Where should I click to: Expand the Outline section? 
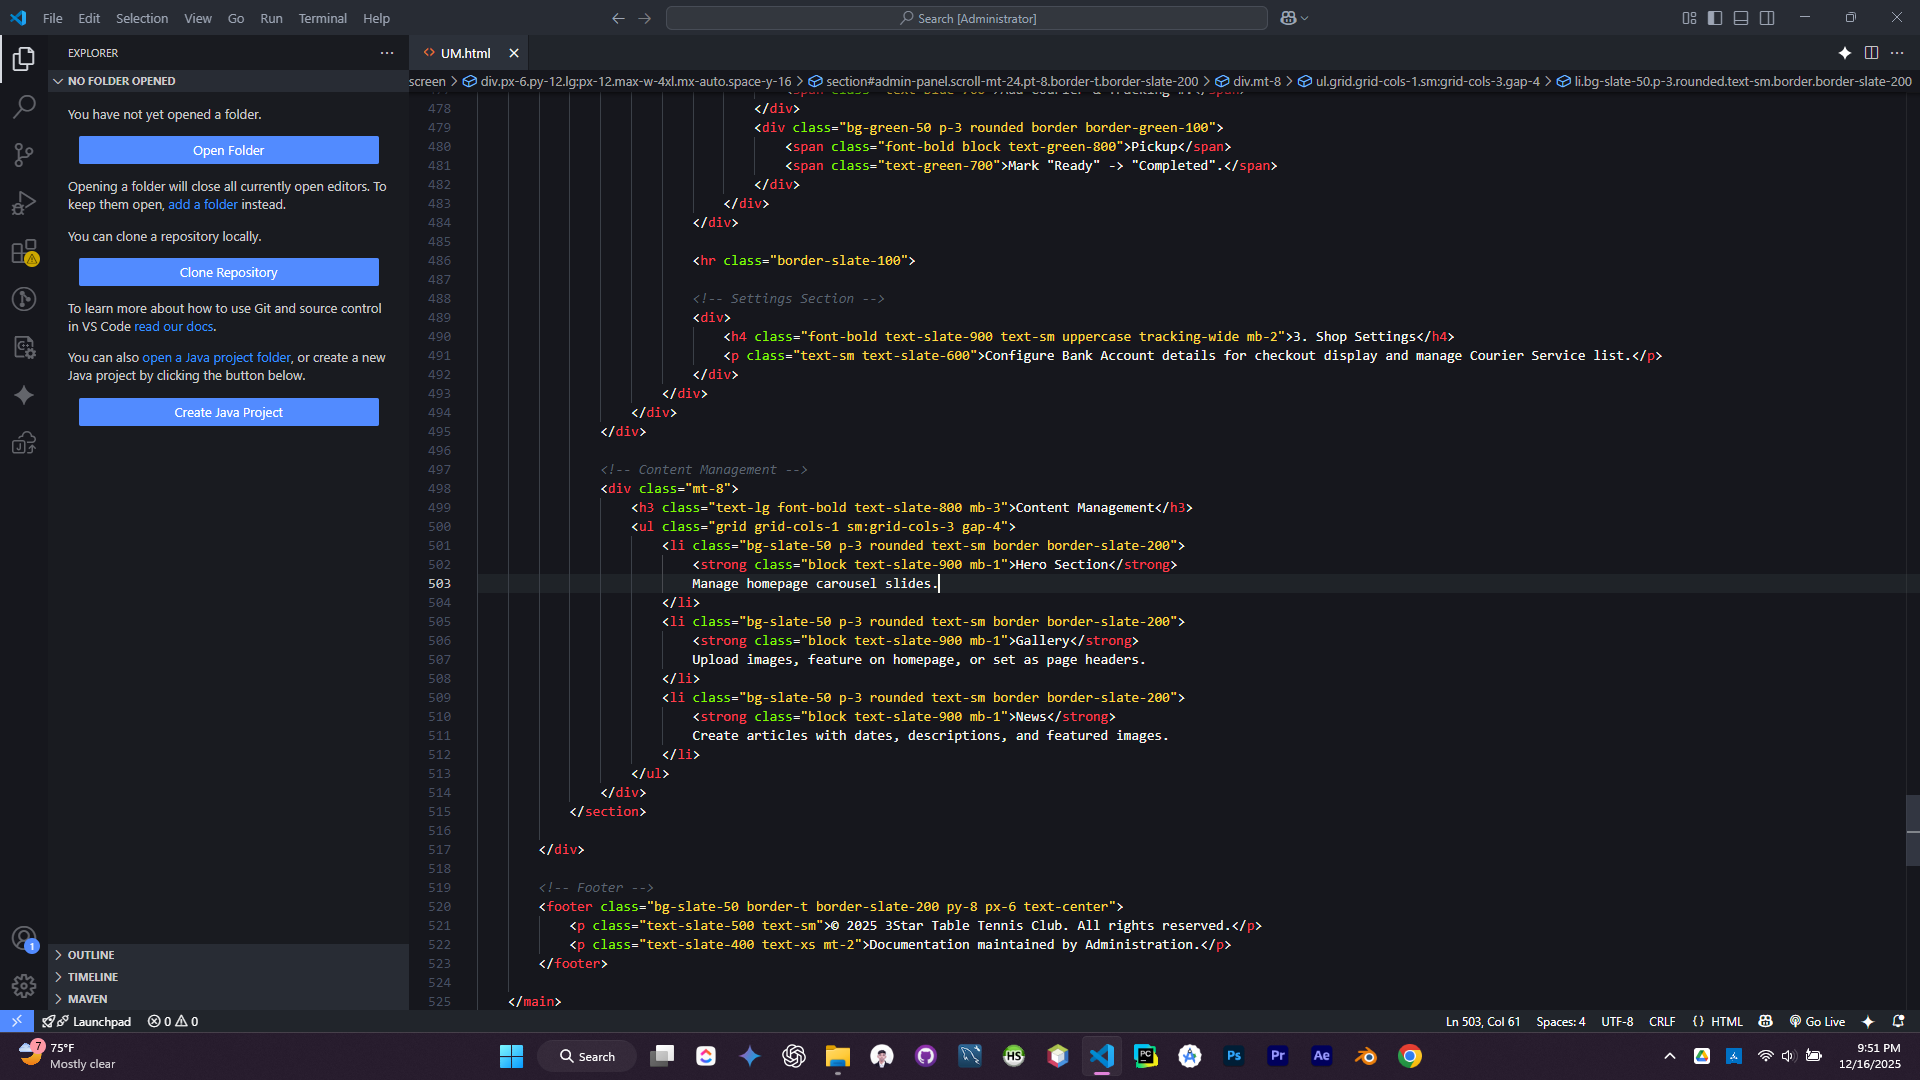coord(229,955)
